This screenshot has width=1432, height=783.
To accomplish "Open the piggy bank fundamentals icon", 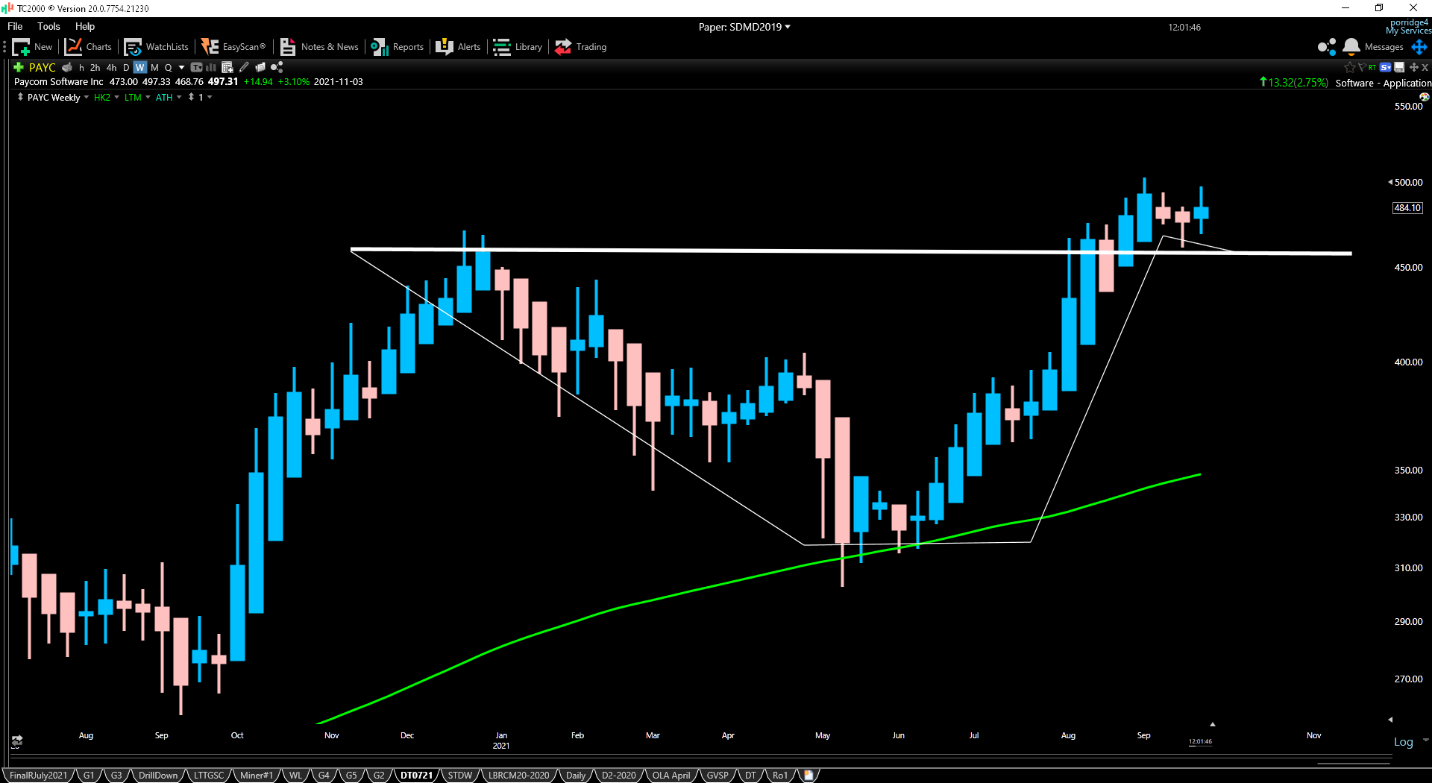I will [67, 67].
